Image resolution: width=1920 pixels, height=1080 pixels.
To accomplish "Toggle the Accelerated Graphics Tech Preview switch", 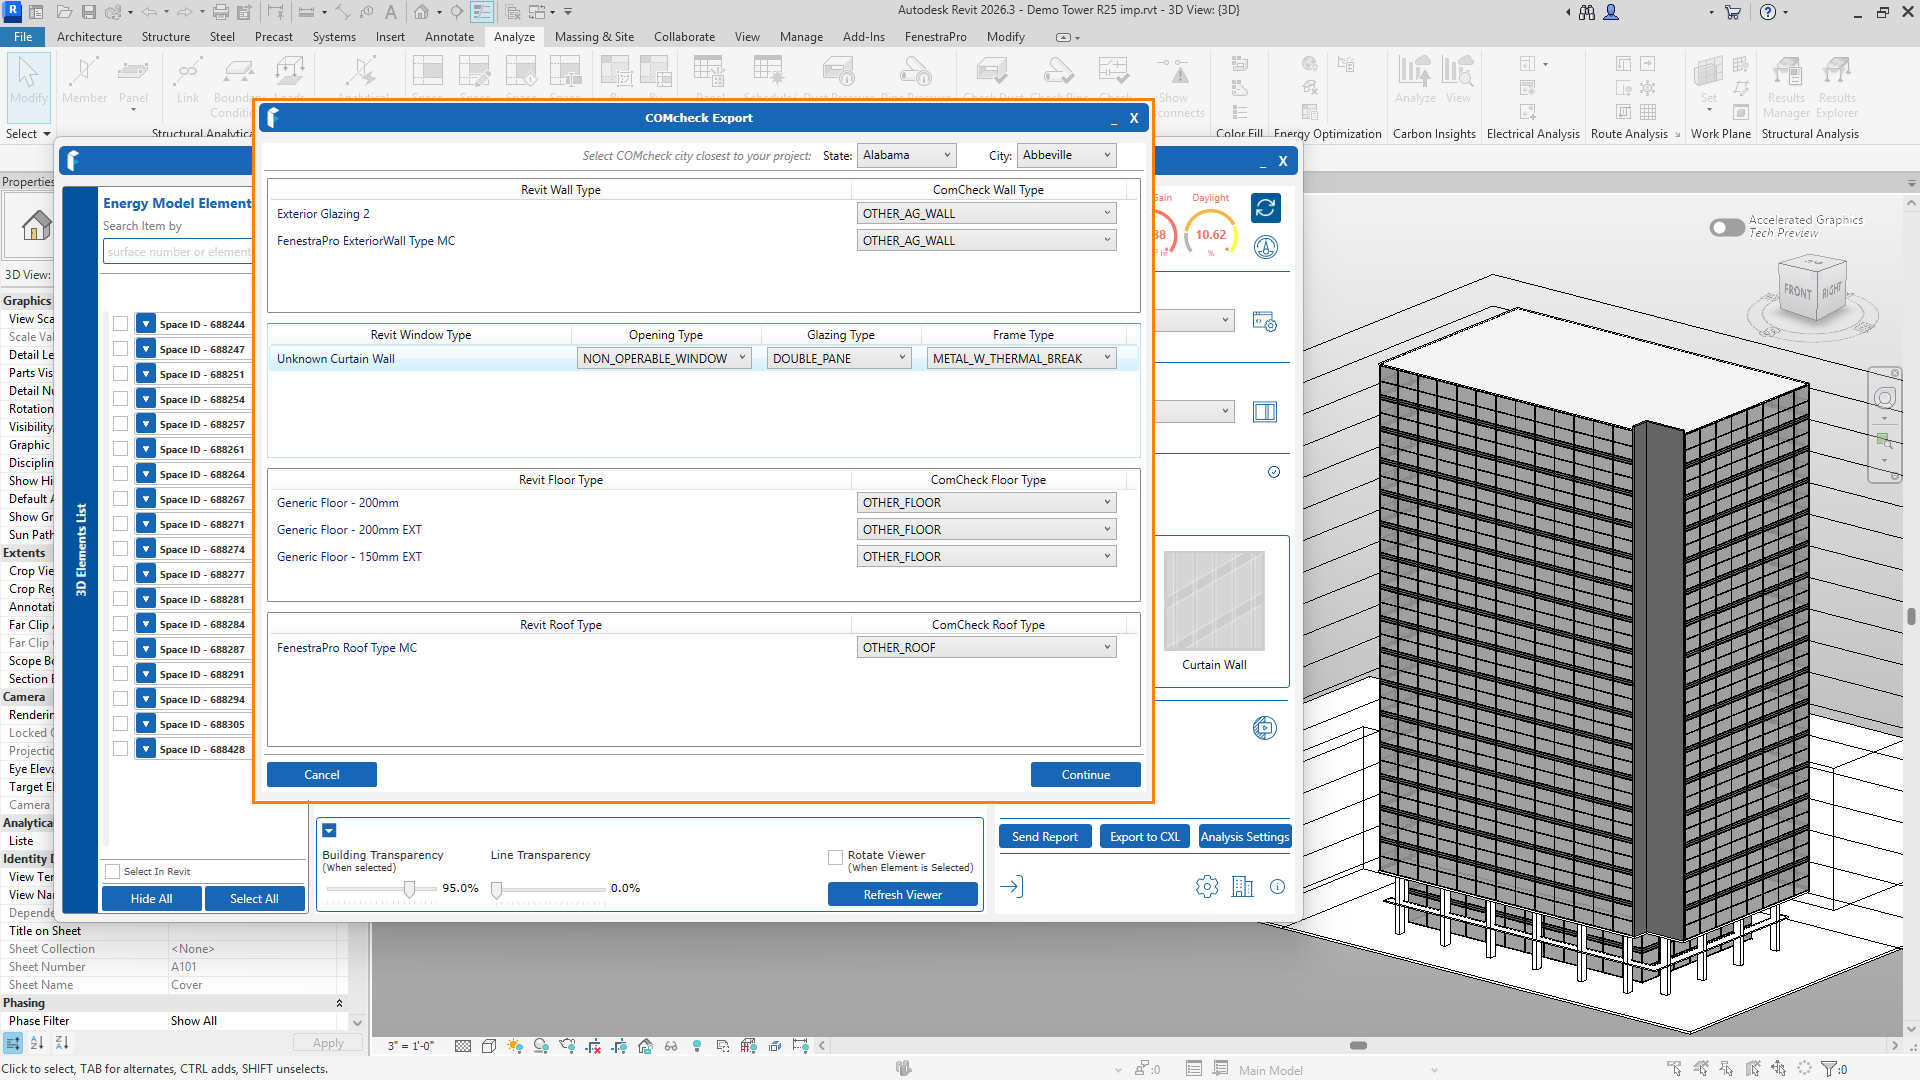I will [1727, 227].
